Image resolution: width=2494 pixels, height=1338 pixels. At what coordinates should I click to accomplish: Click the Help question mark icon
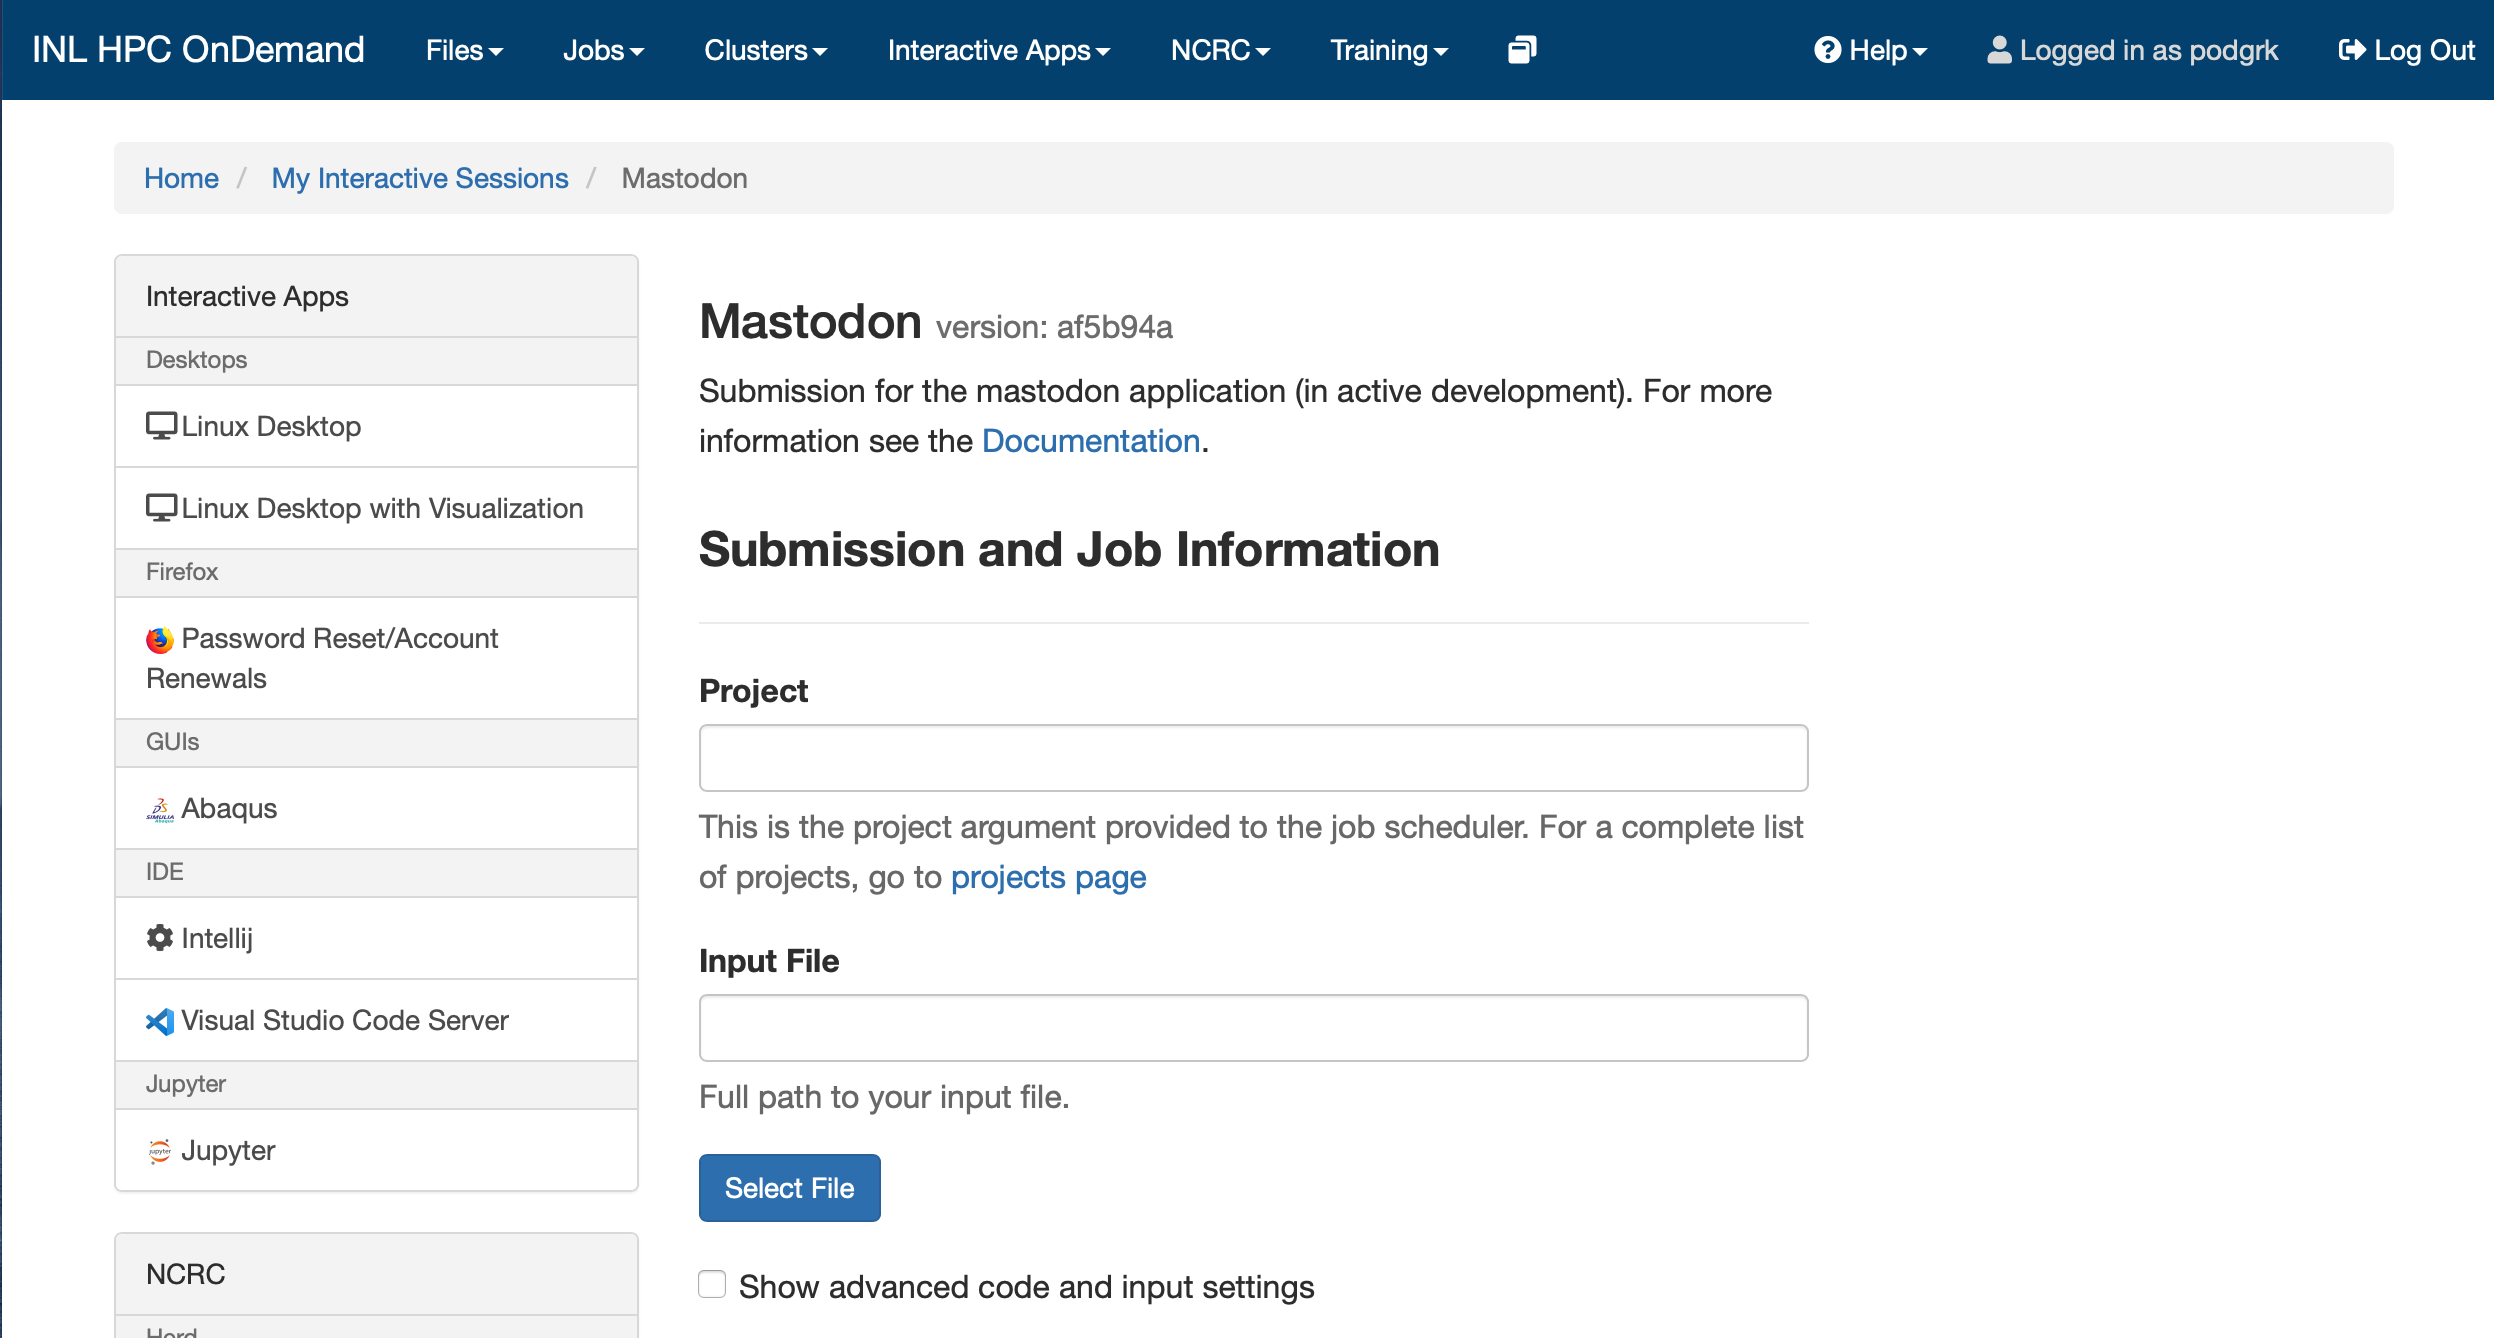tap(1827, 50)
